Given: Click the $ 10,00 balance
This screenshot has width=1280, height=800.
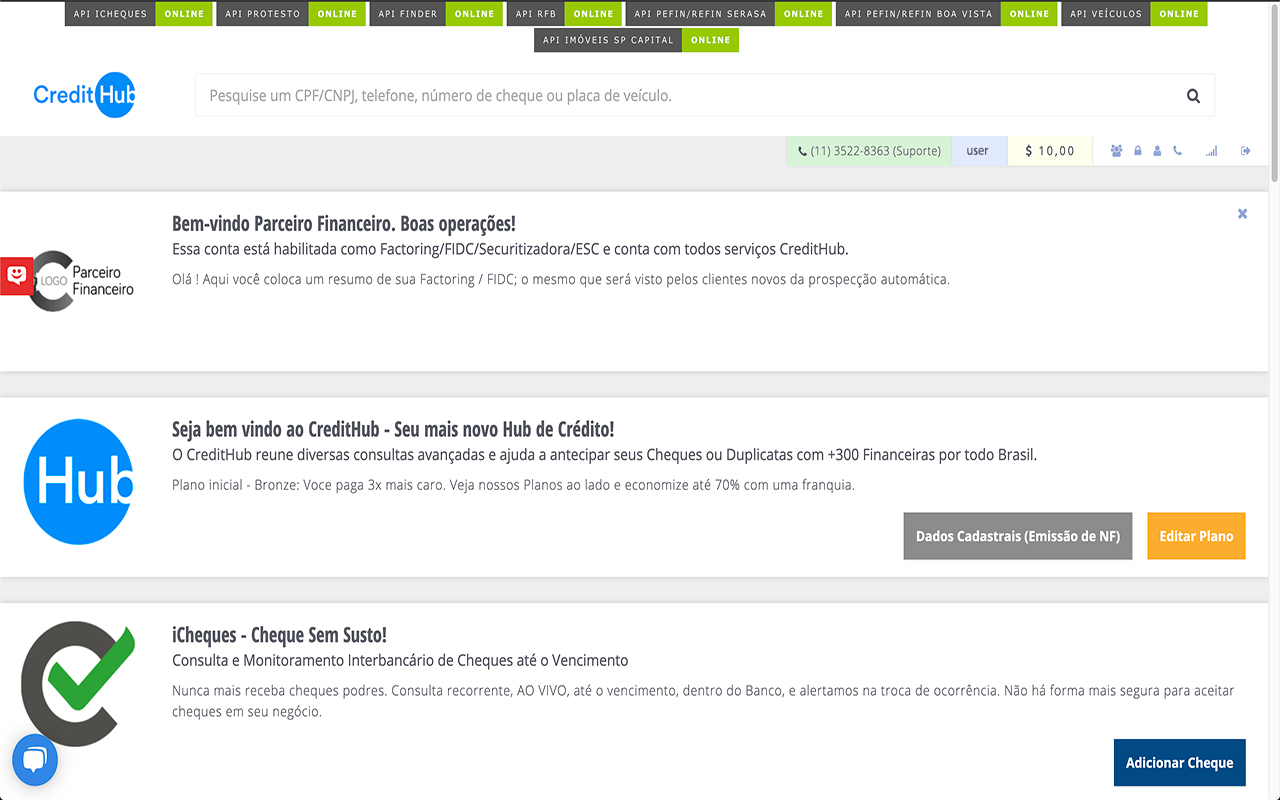Looking at the screenshot, I should 1050,151.
